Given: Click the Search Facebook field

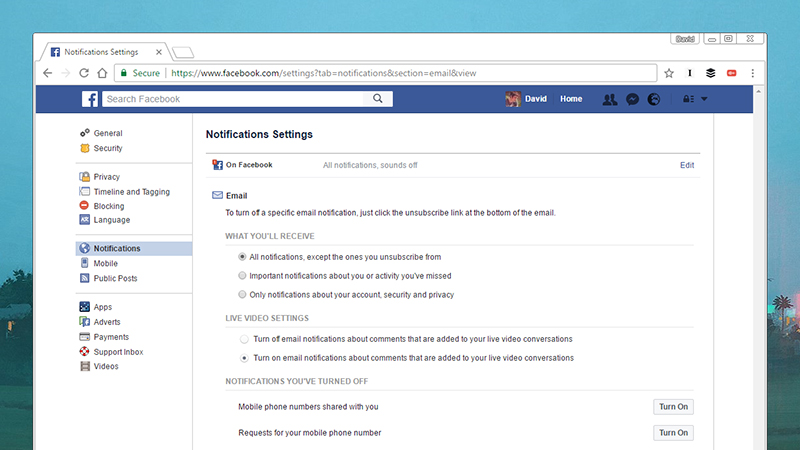Looking at the screenshot, I should point(233,99).
